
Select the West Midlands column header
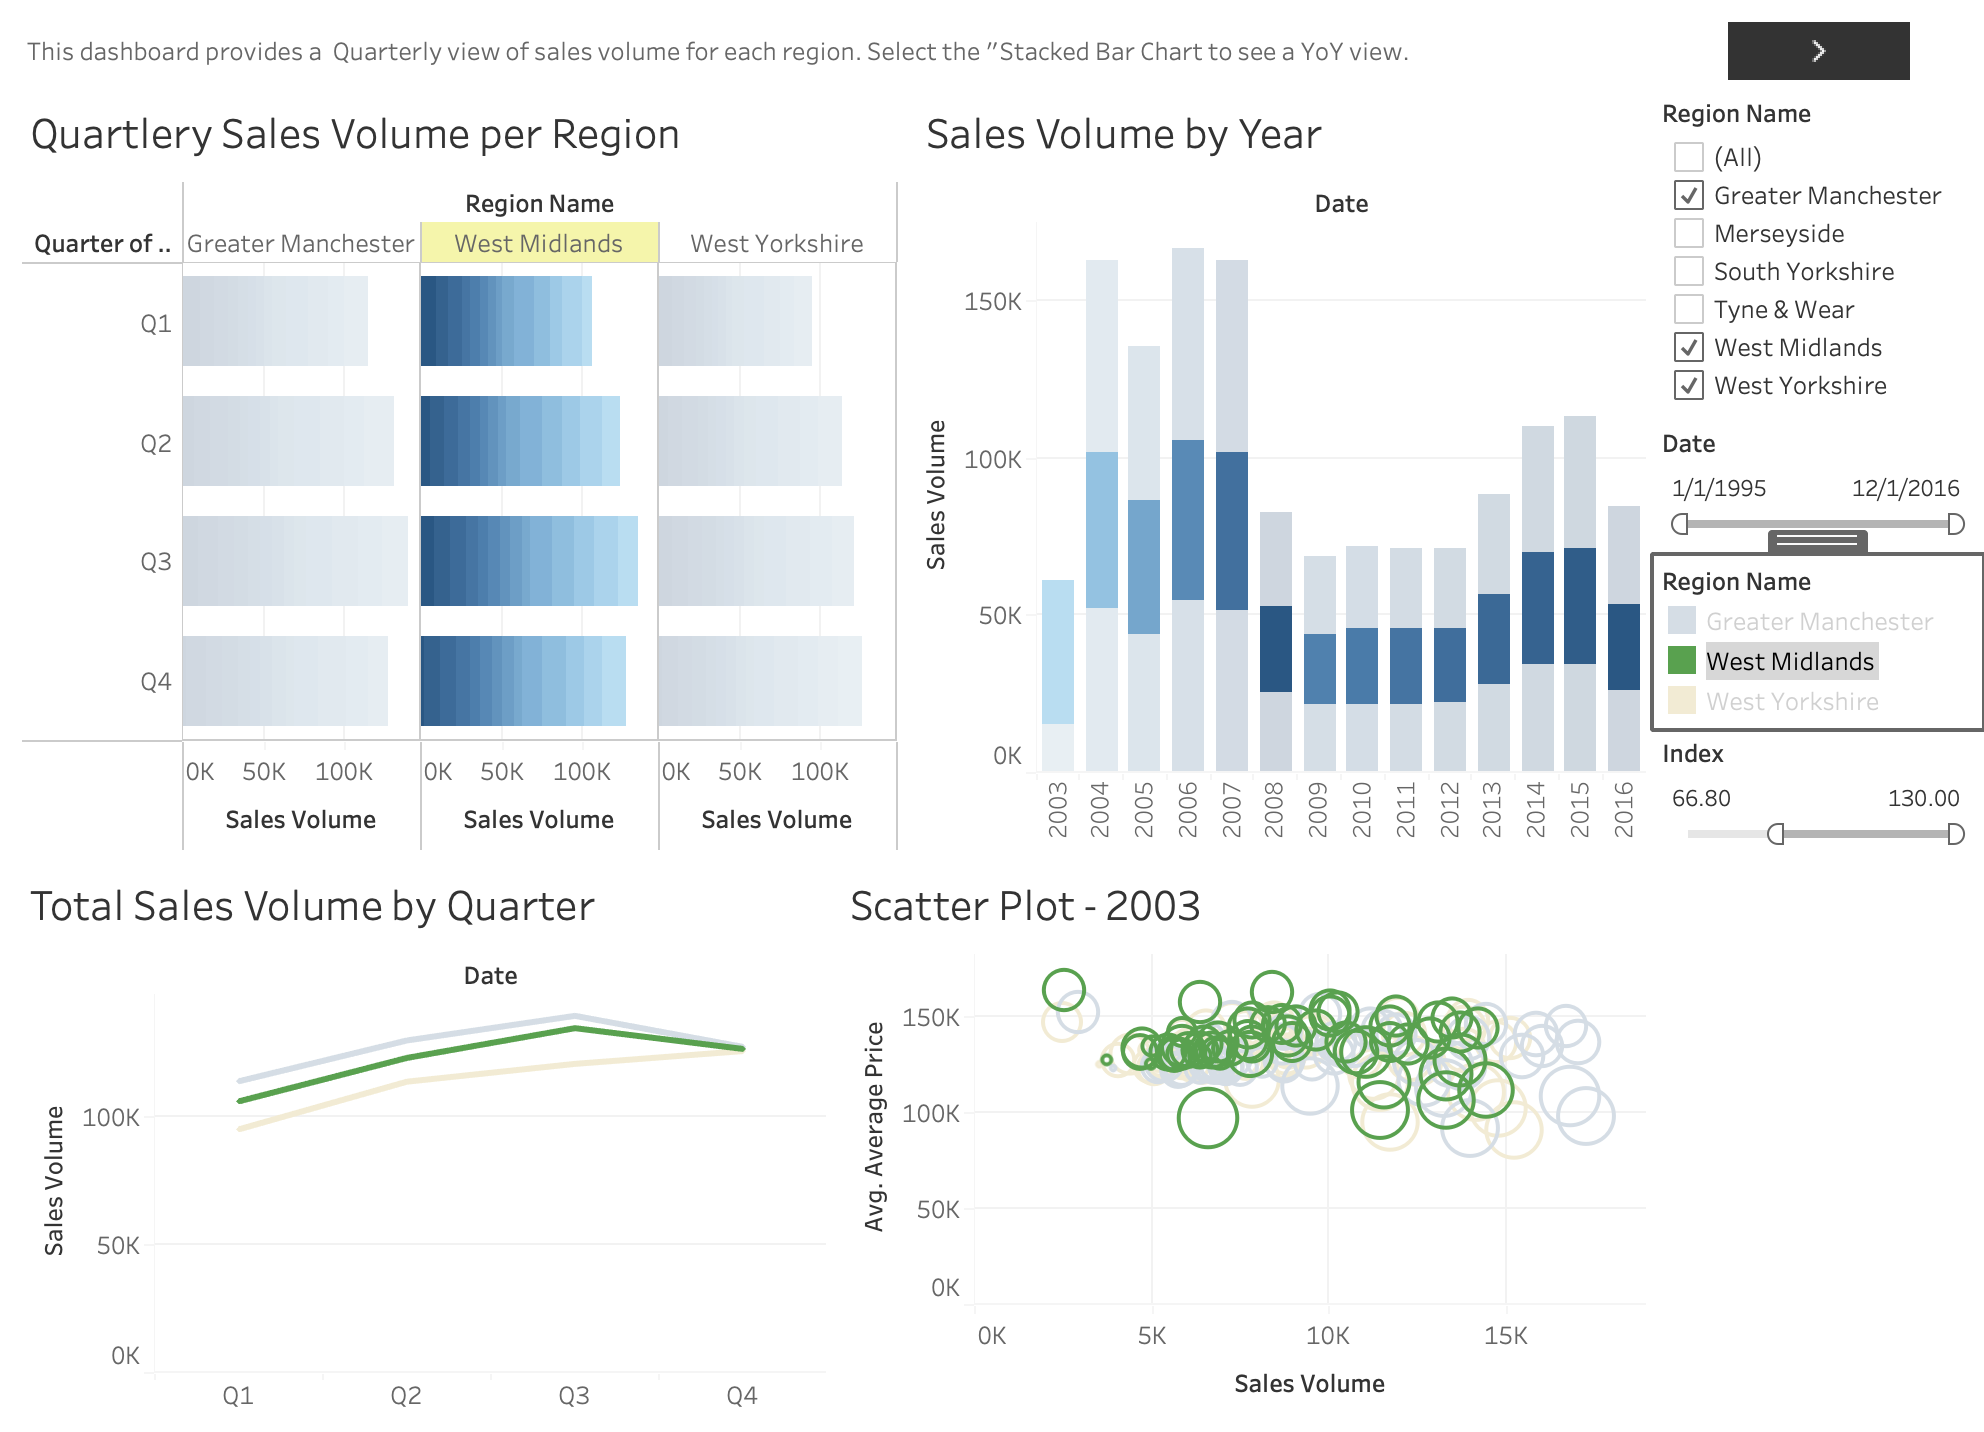[x=539, y=243]
